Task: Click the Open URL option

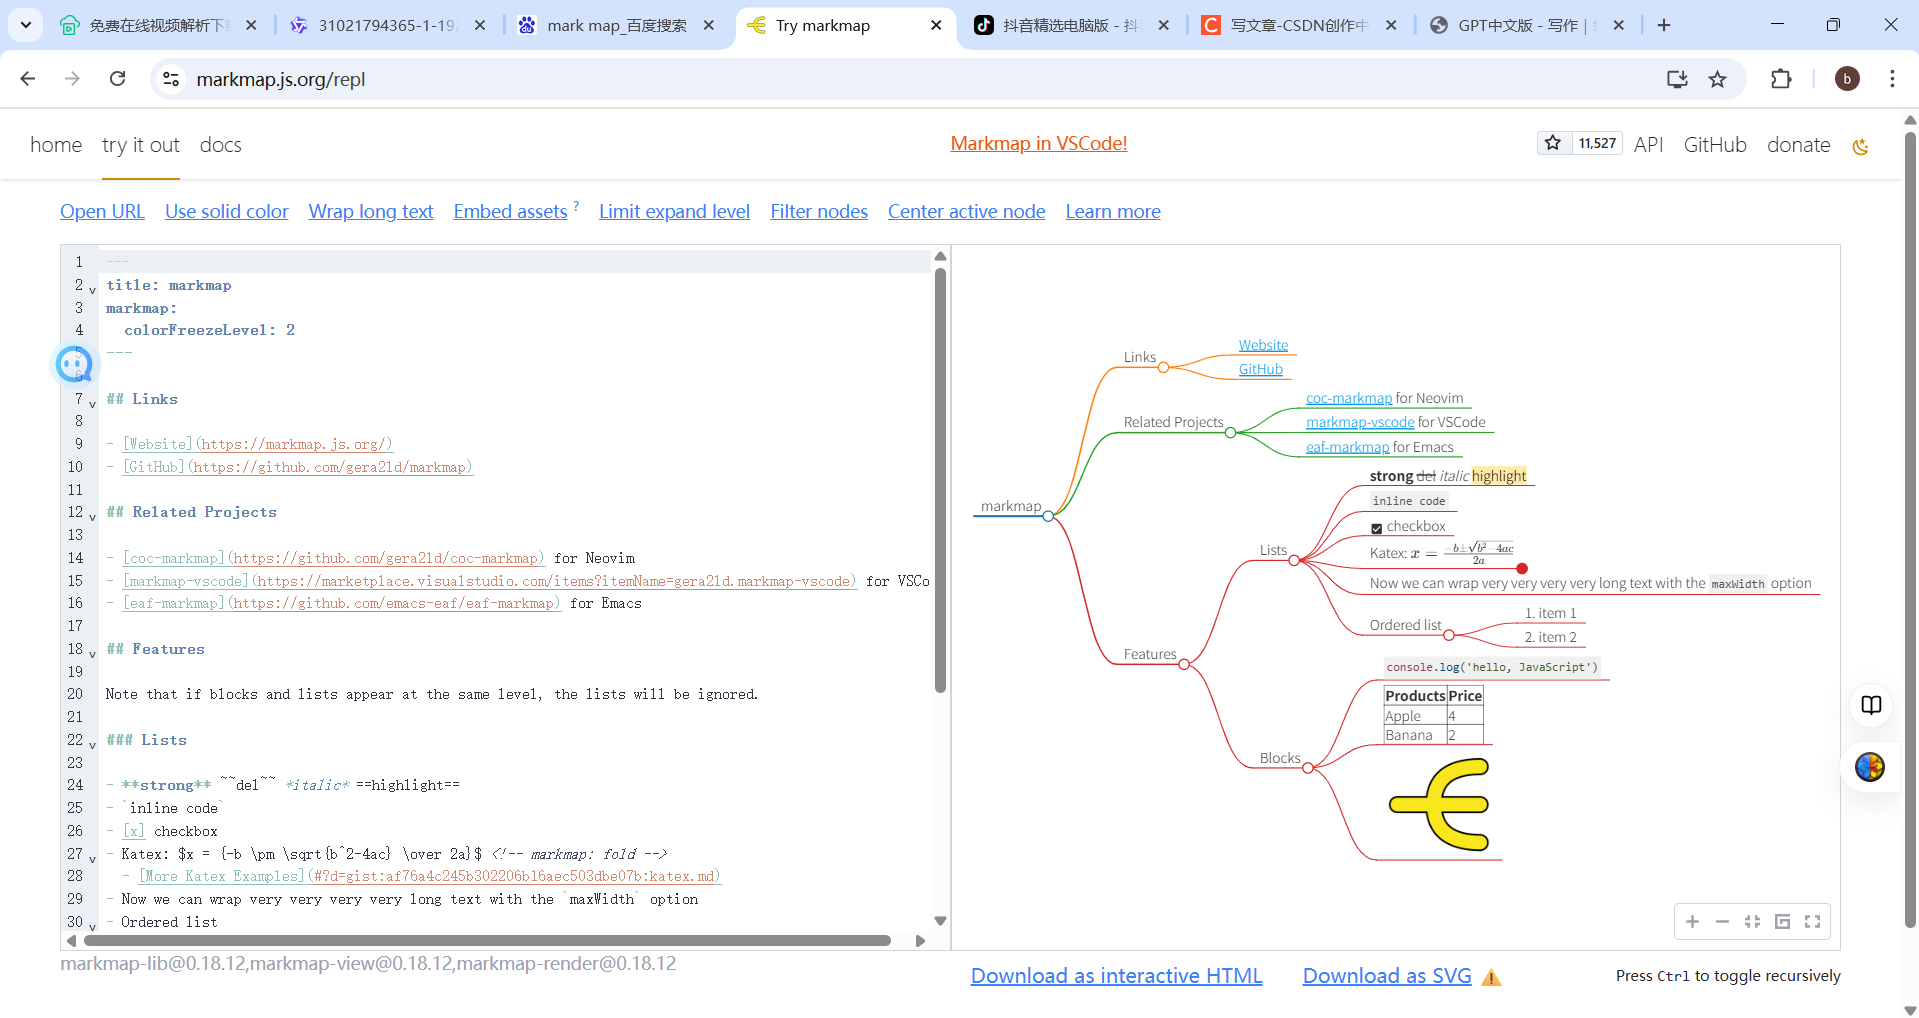Action: 102,211
